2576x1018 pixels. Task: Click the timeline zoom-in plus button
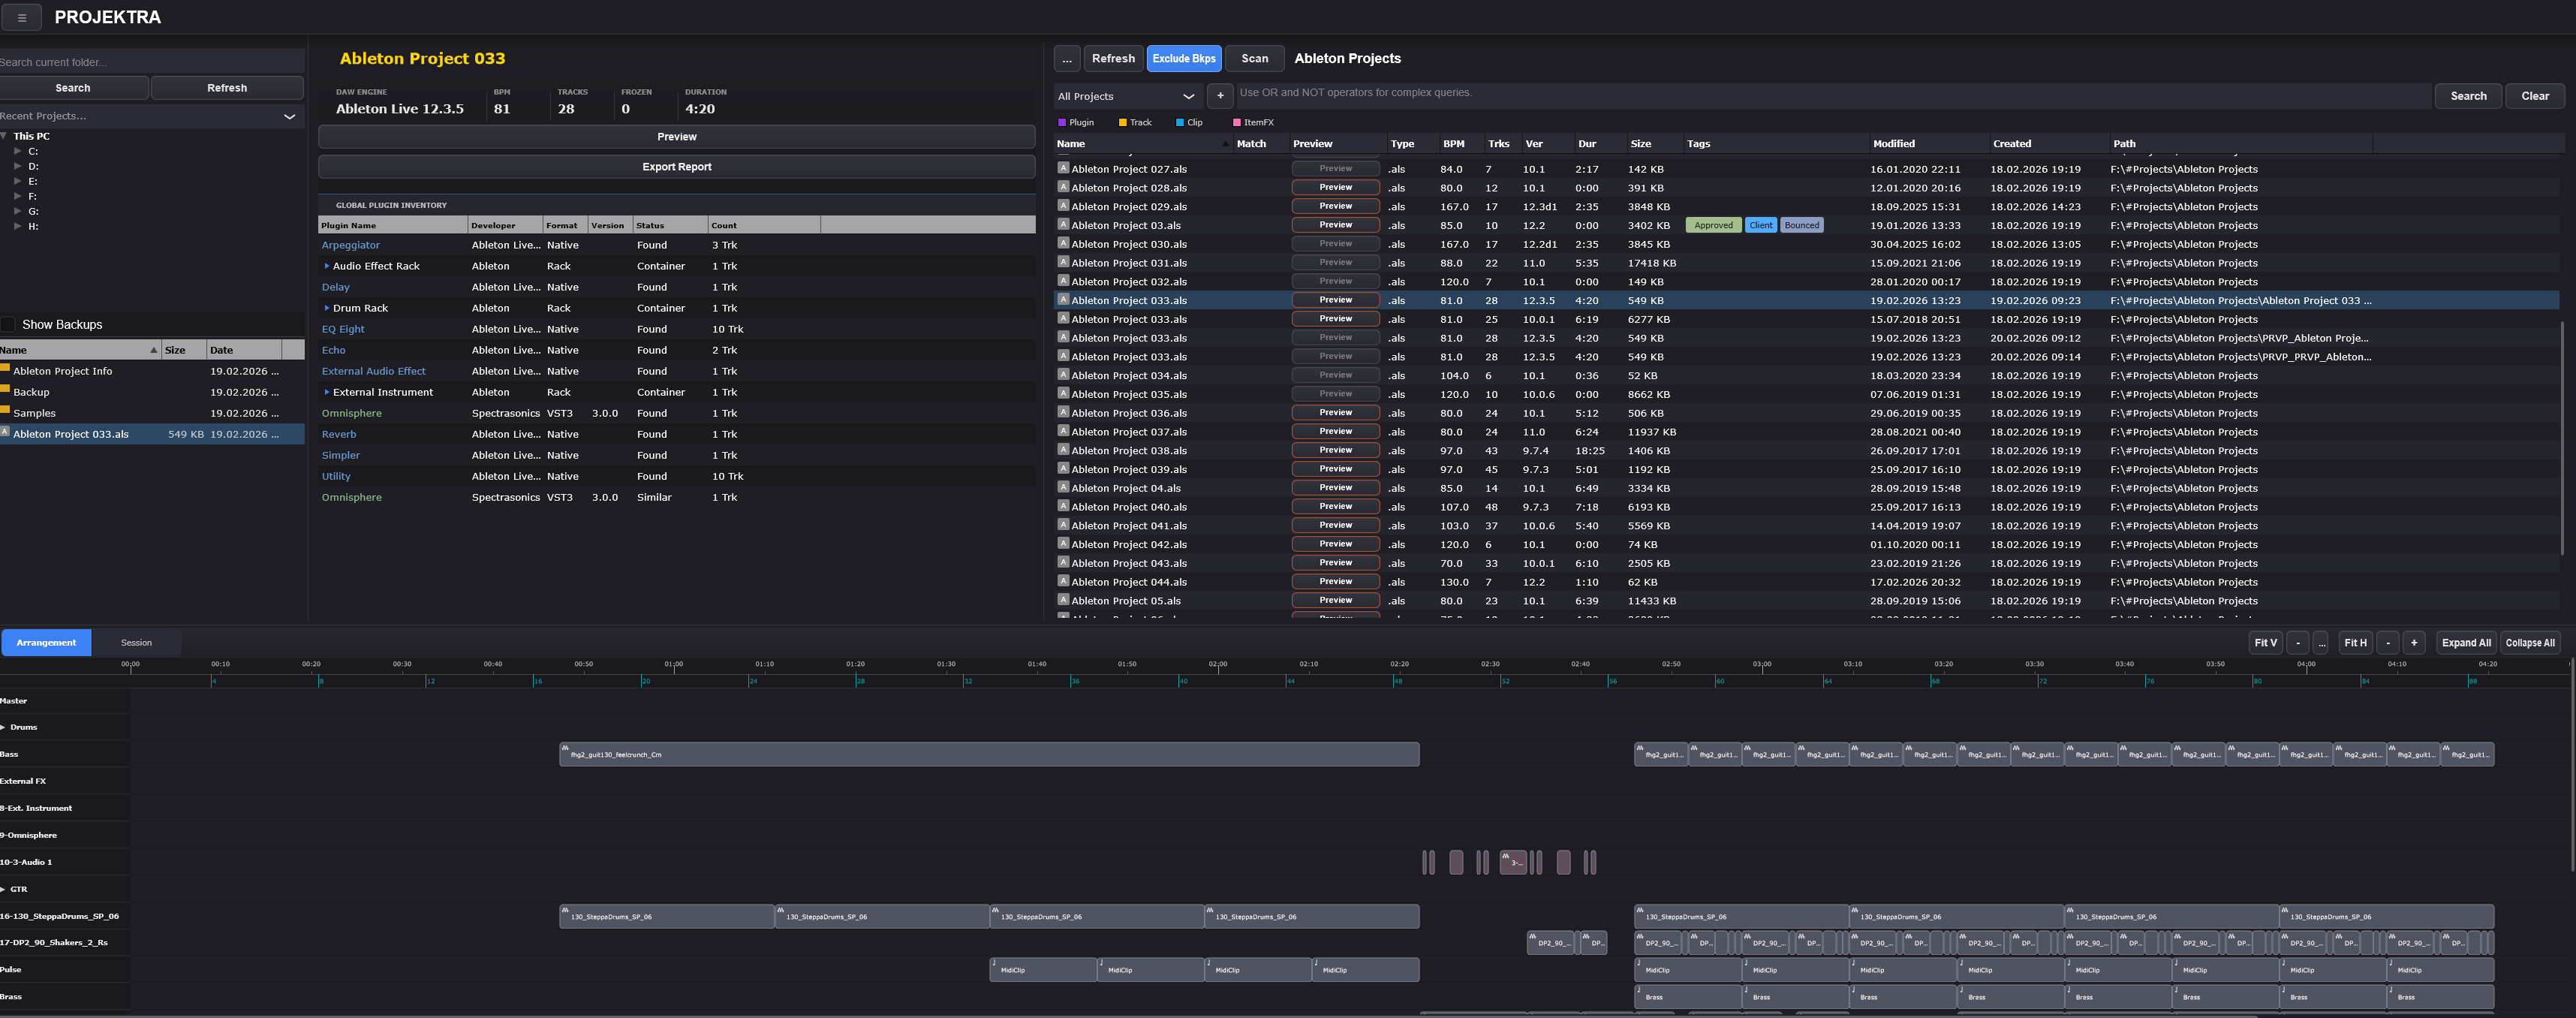2413,643
